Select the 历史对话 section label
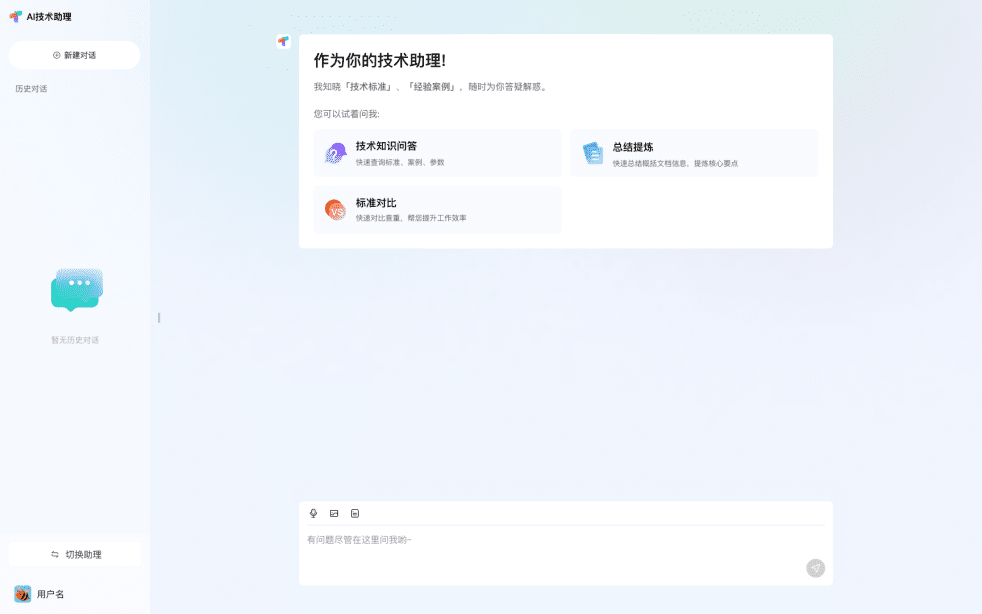 [31, 89]
